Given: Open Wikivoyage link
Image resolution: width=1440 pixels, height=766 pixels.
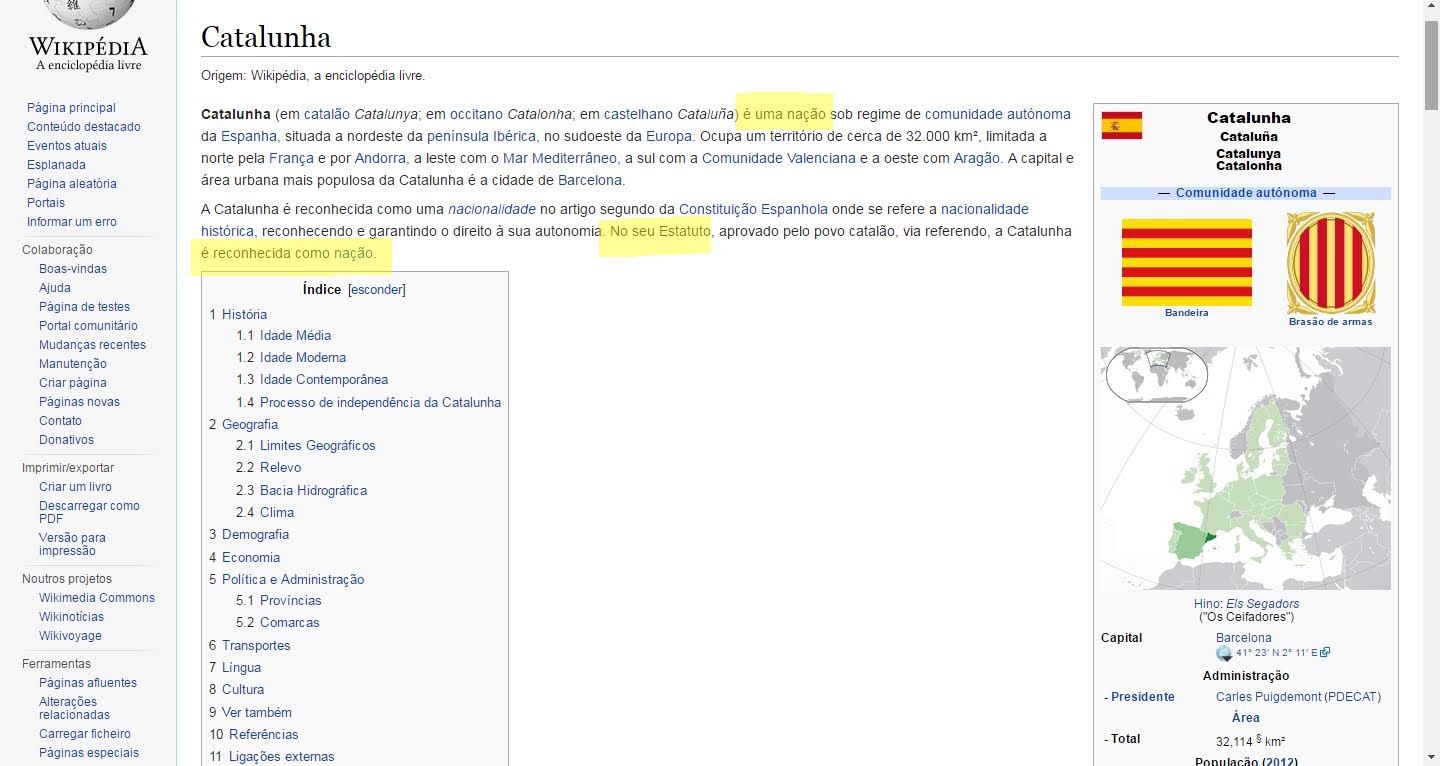Looking at the screenshot, I should click(70, 635).
